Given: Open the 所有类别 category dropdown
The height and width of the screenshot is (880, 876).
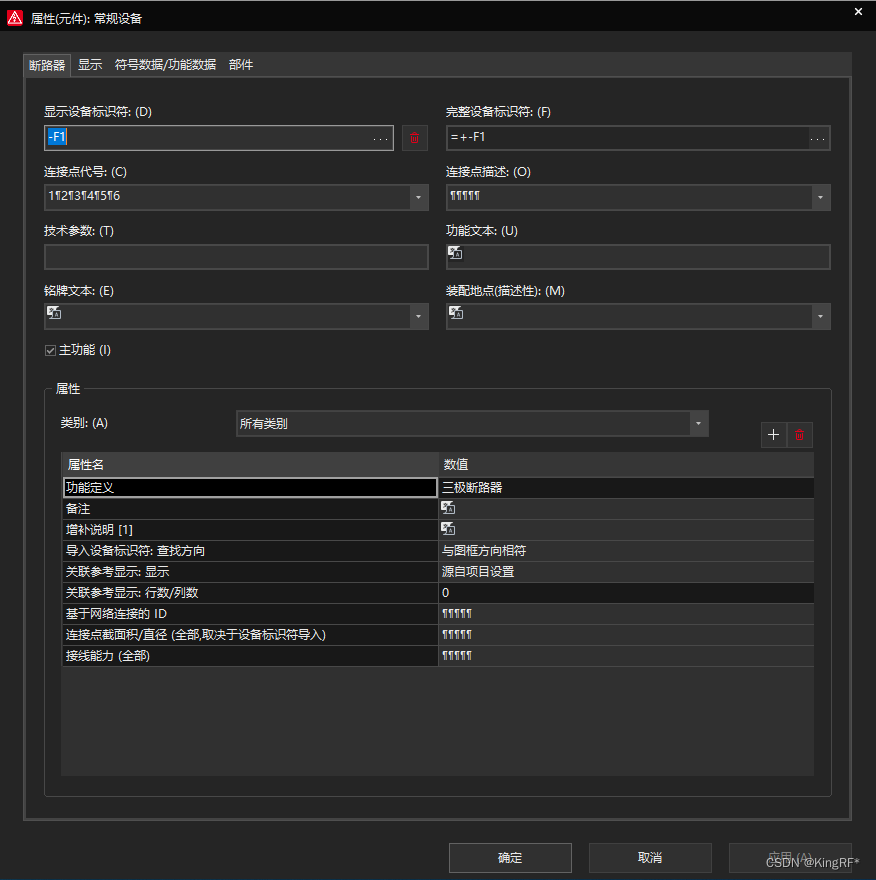Looking at the screenshot, I should click(697, 423).
